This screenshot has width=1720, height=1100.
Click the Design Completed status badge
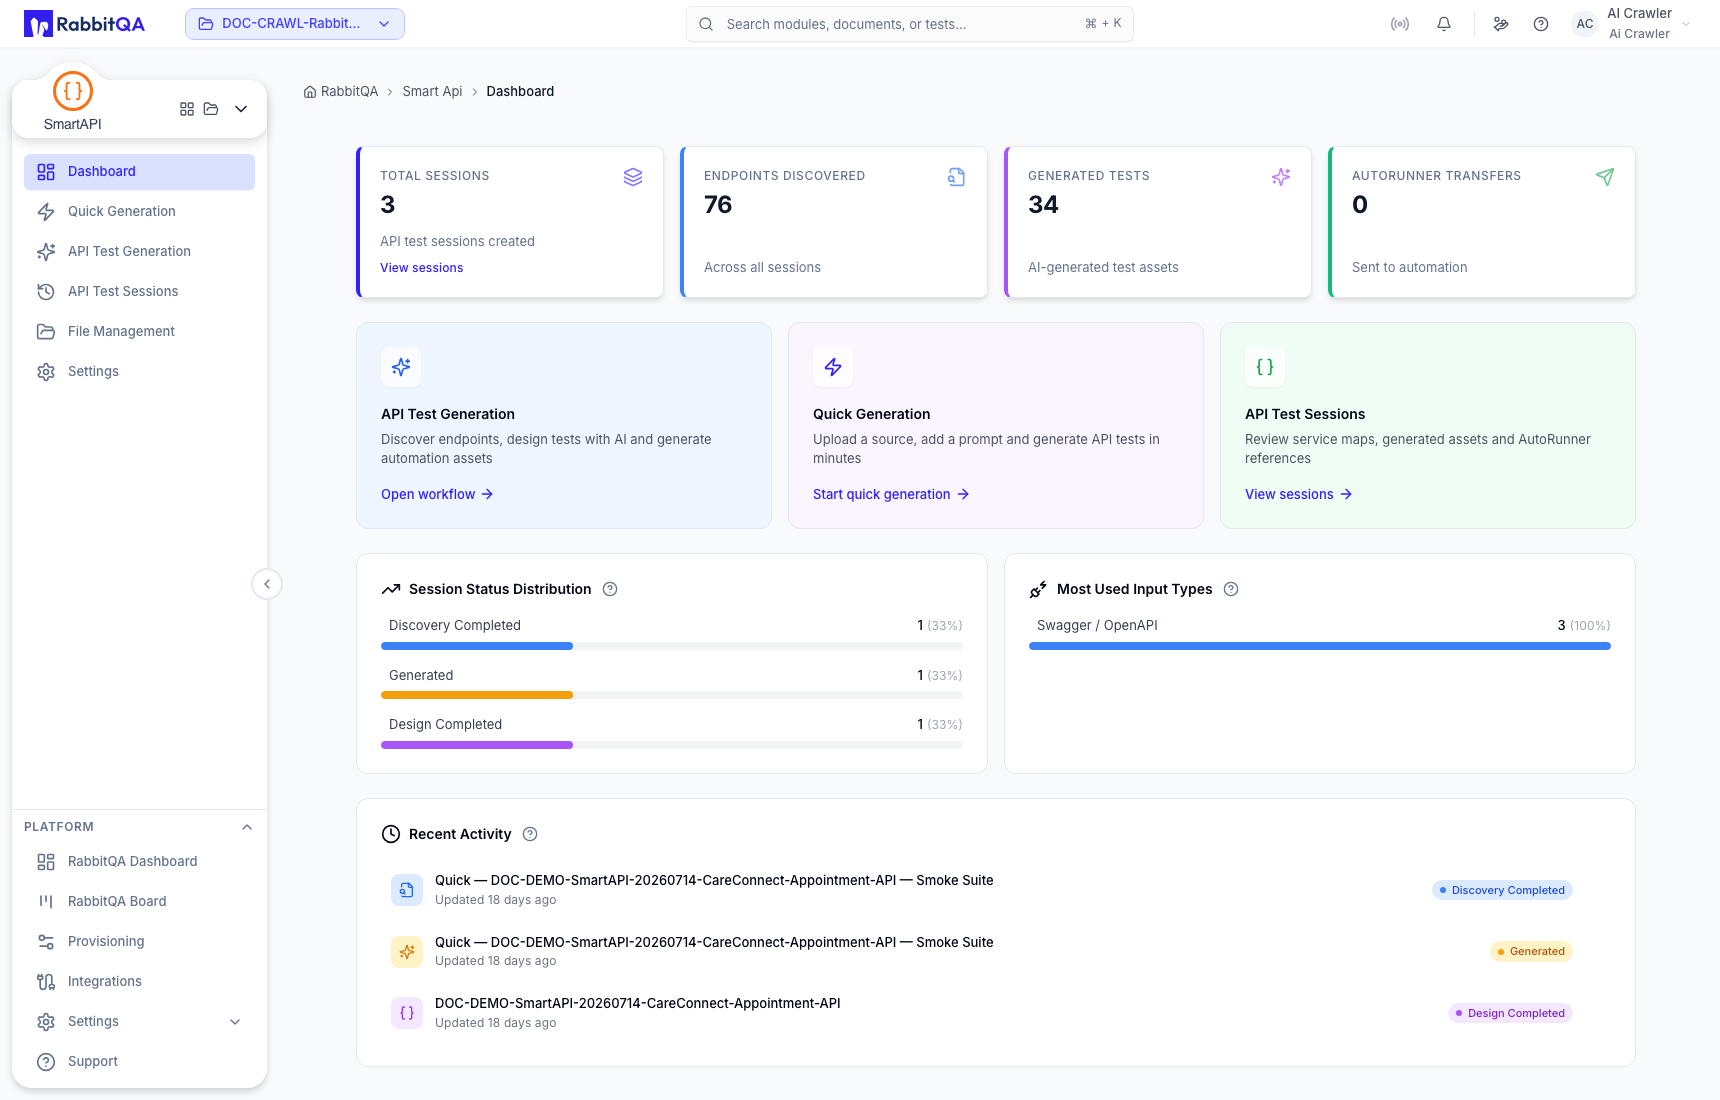1510,1013
